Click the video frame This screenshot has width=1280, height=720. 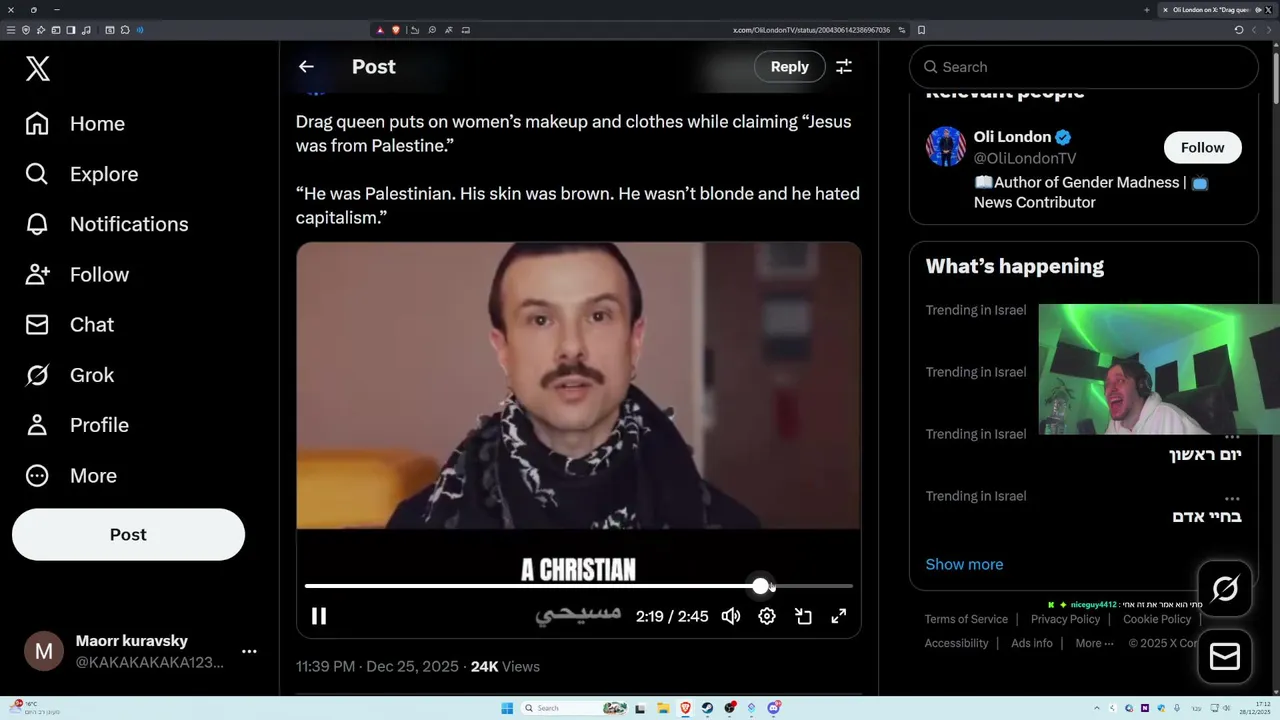coord(578,386)
